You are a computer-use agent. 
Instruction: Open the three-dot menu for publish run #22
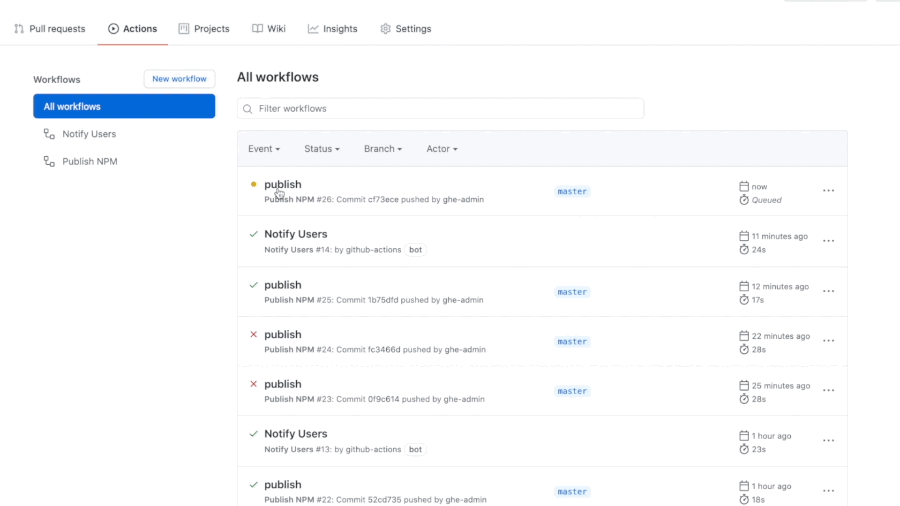coord(828,491)
